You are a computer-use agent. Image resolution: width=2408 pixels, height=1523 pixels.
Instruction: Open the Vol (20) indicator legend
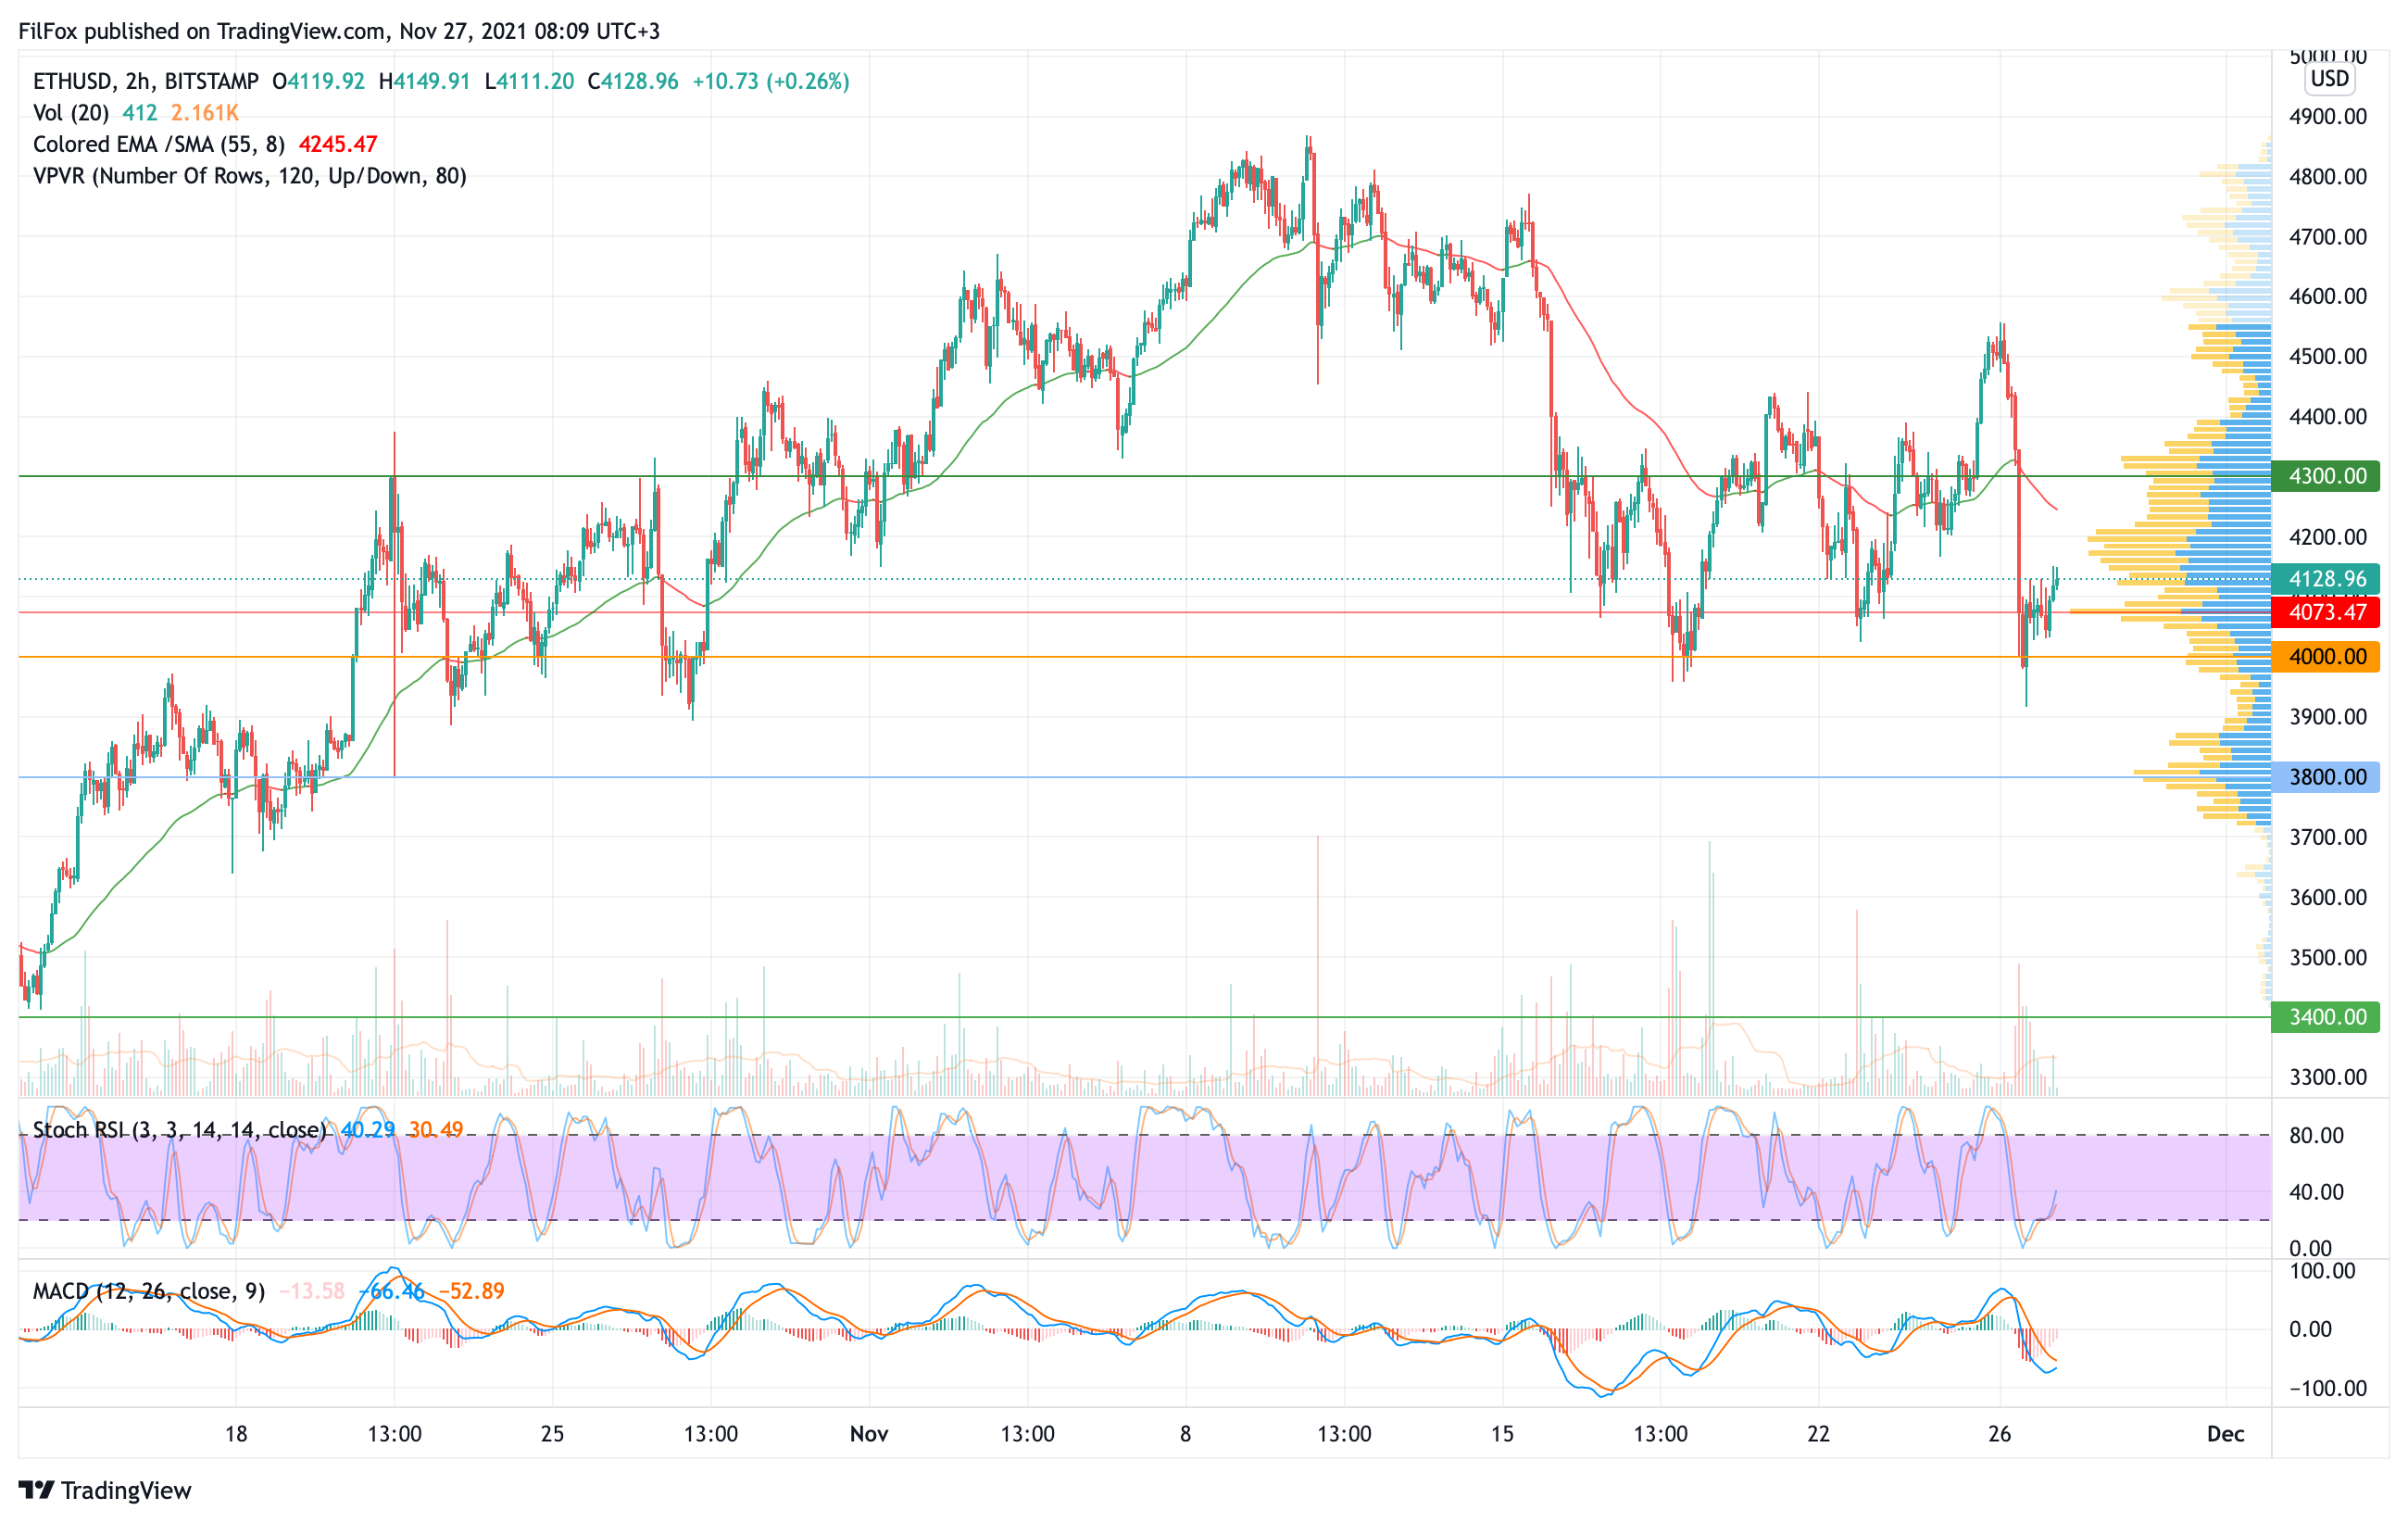tap(70, 113)
